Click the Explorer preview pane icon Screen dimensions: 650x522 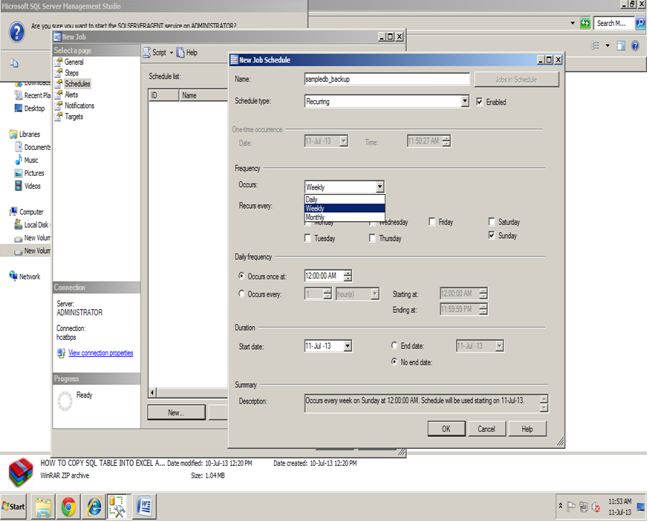(621, 46)
